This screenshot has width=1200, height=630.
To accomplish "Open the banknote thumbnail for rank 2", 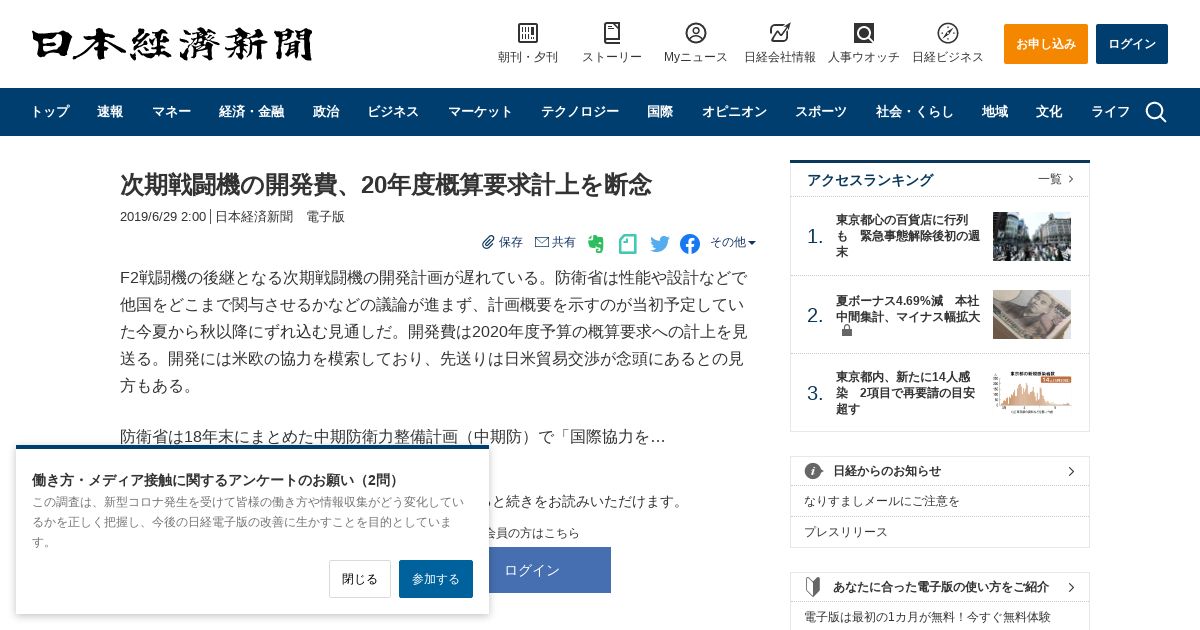I will click(1032, 314).
